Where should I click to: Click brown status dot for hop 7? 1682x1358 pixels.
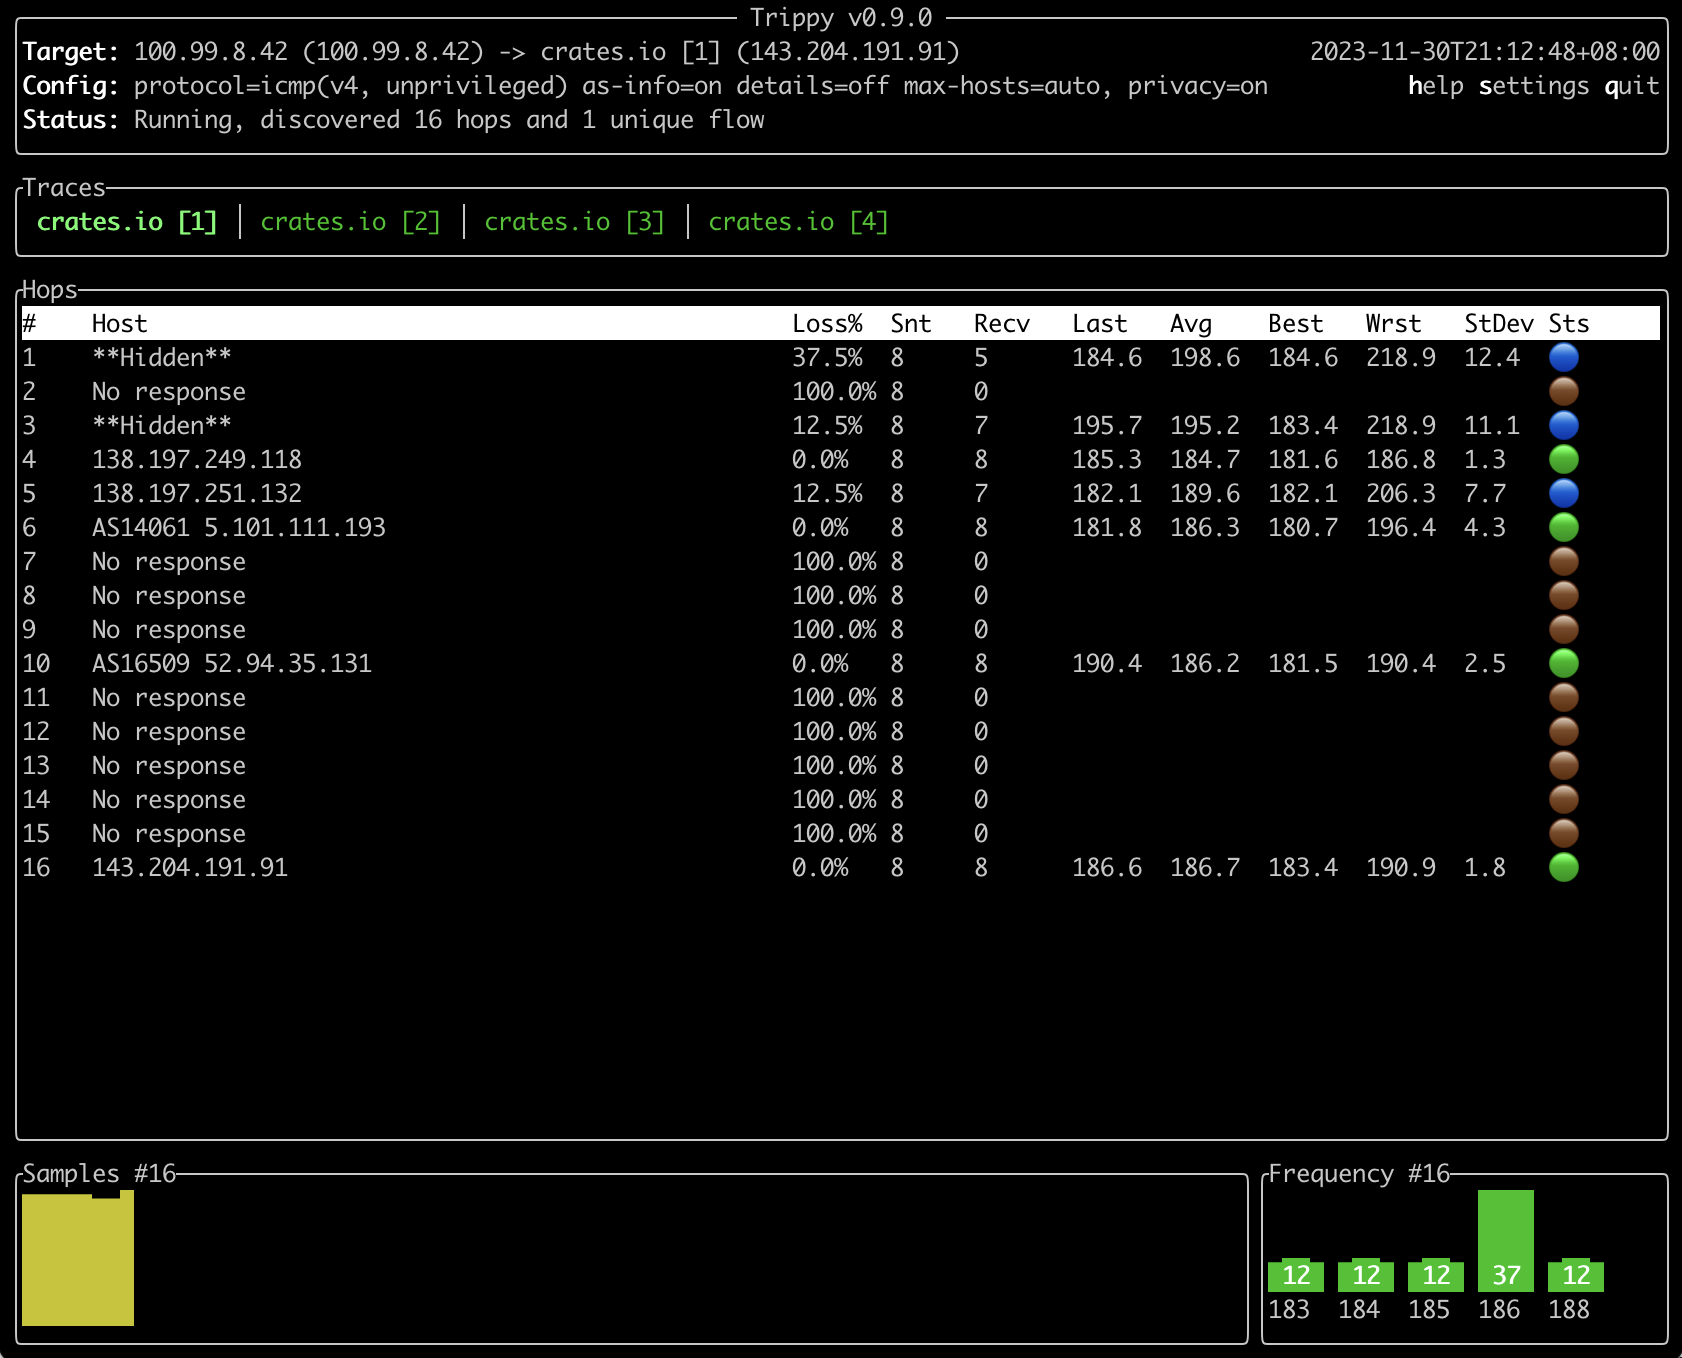click(1564, 561)
